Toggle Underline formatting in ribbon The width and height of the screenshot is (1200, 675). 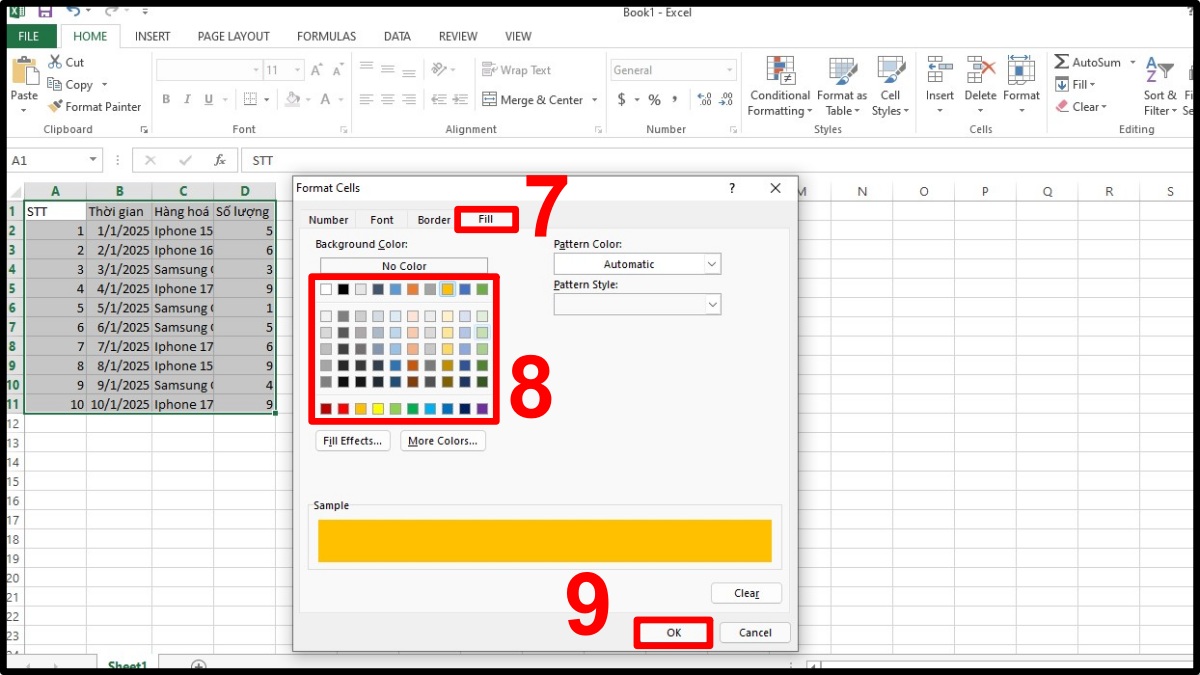(x=209, y=99)
